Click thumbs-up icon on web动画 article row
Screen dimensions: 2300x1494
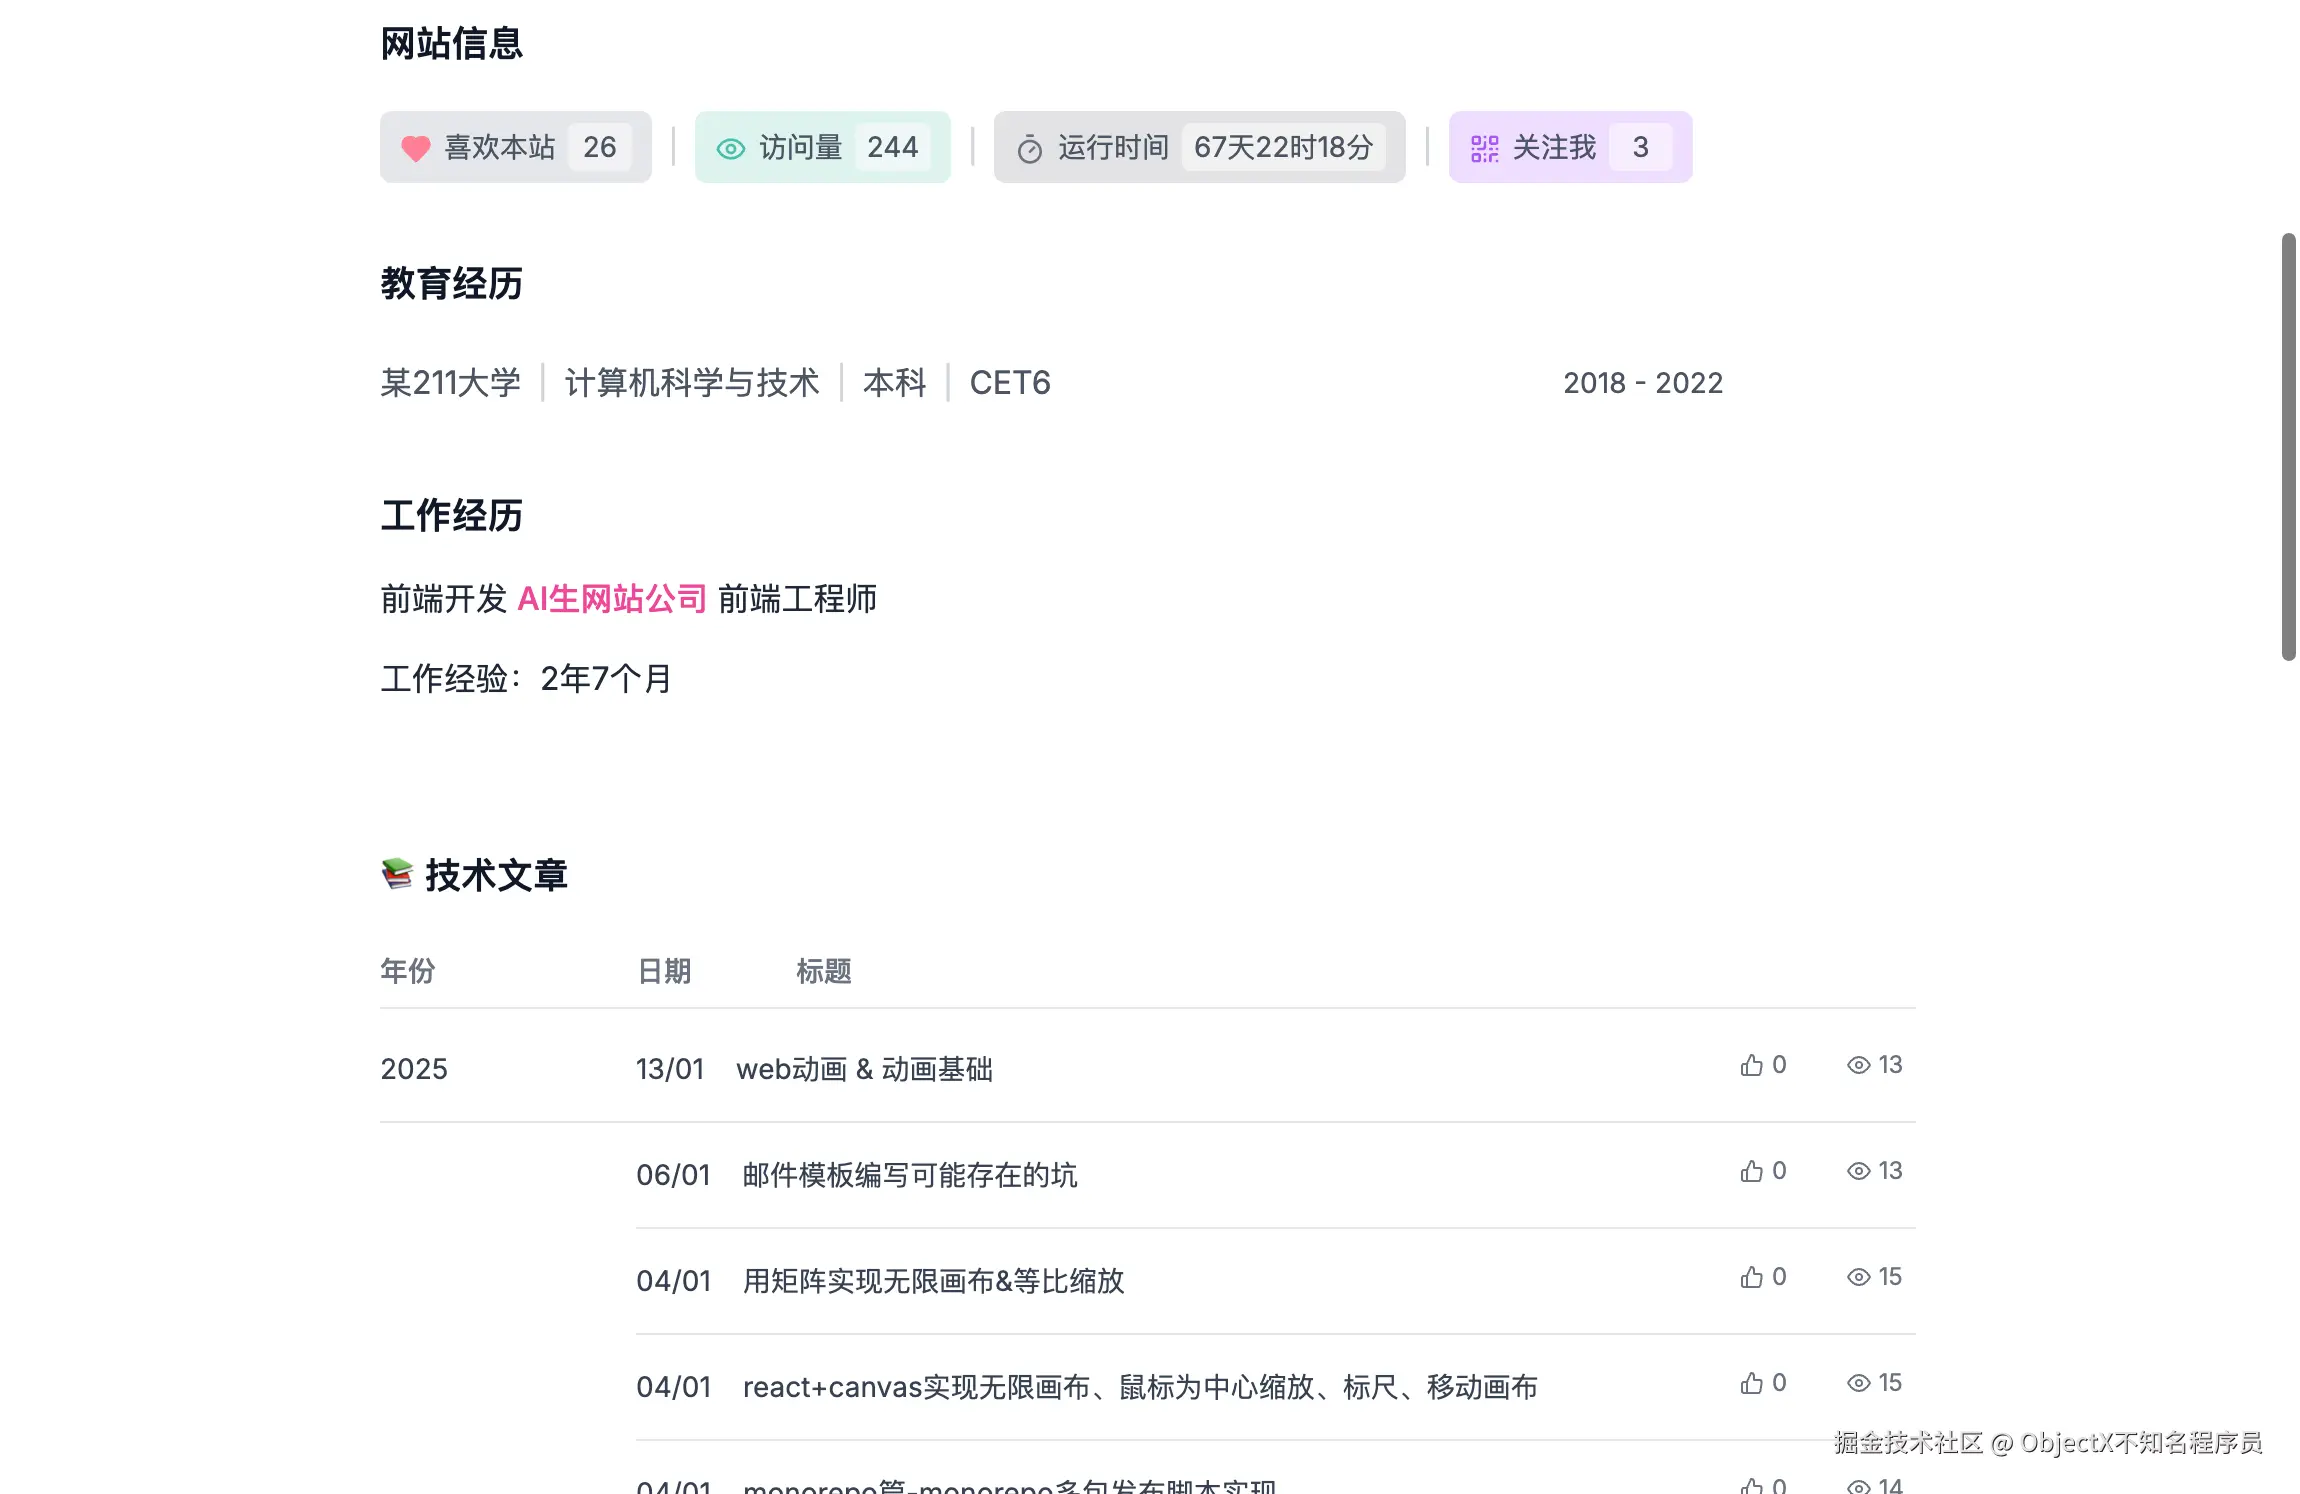click(1751, 1065)
